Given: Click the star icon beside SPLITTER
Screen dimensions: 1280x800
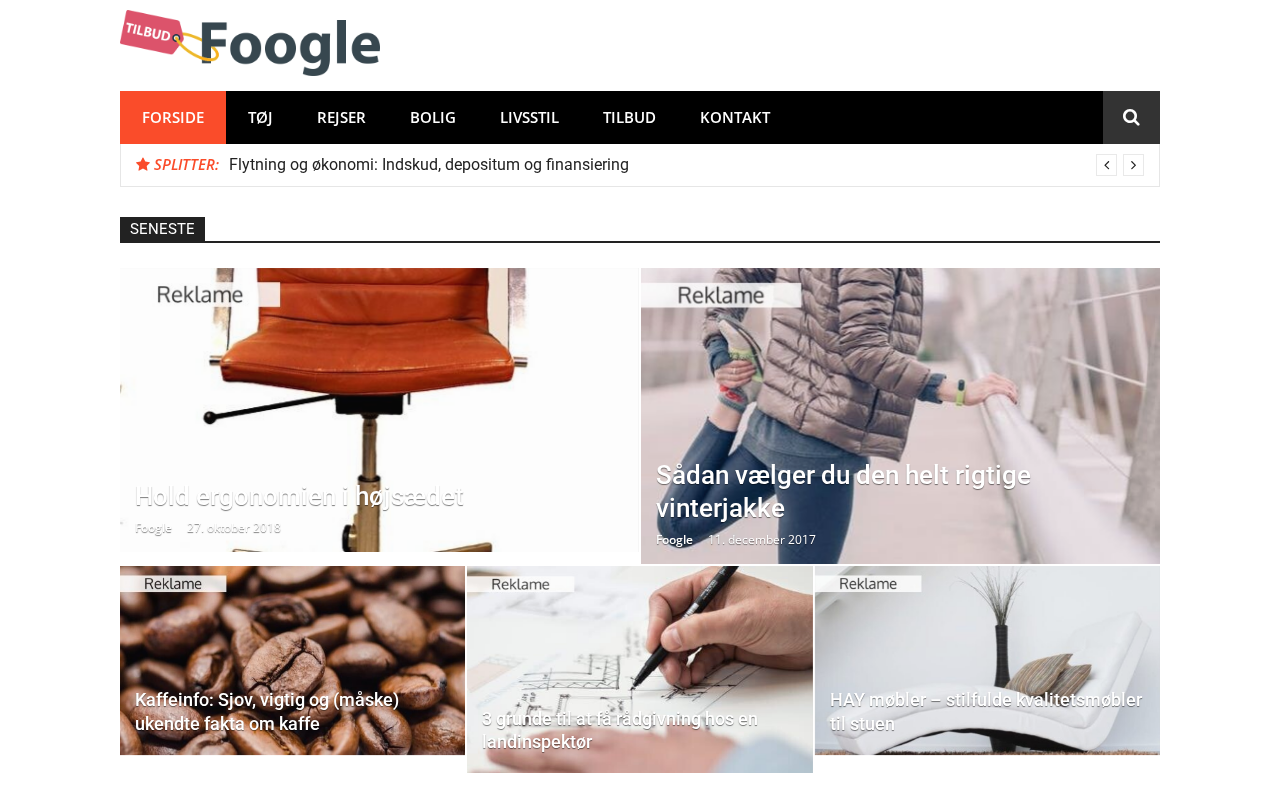Looking at the screenshot, I should coord(143,164).
